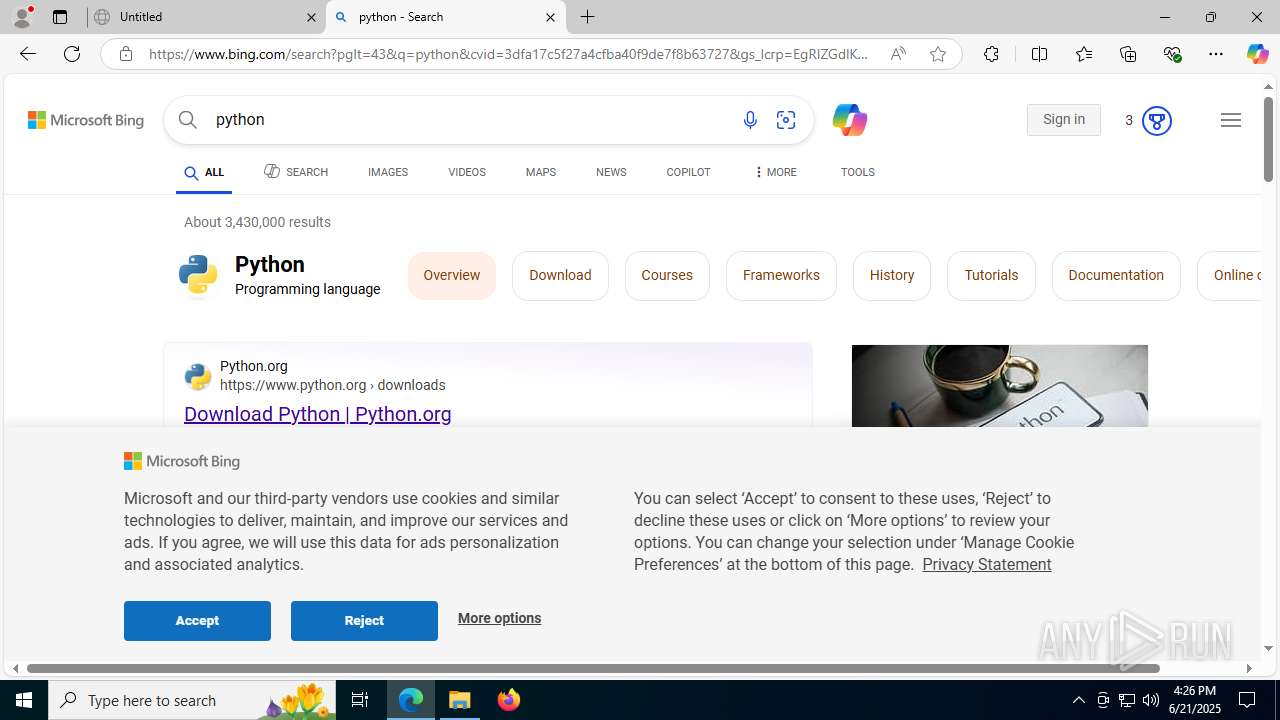
Task: Switch to SEARCH tab
Action: click(296, 172)
